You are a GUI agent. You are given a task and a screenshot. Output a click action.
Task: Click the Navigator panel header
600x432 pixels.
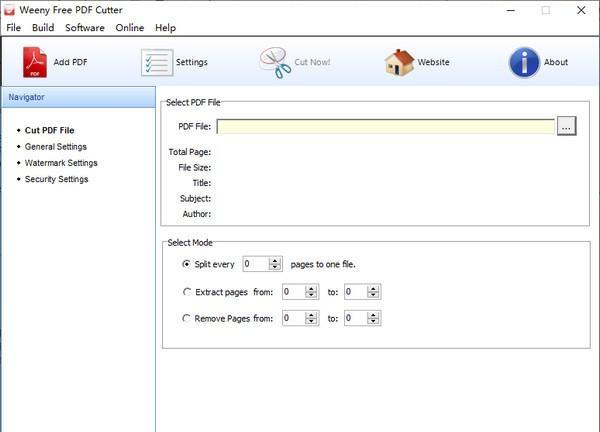pyautogui.click(x=78, y=97)
